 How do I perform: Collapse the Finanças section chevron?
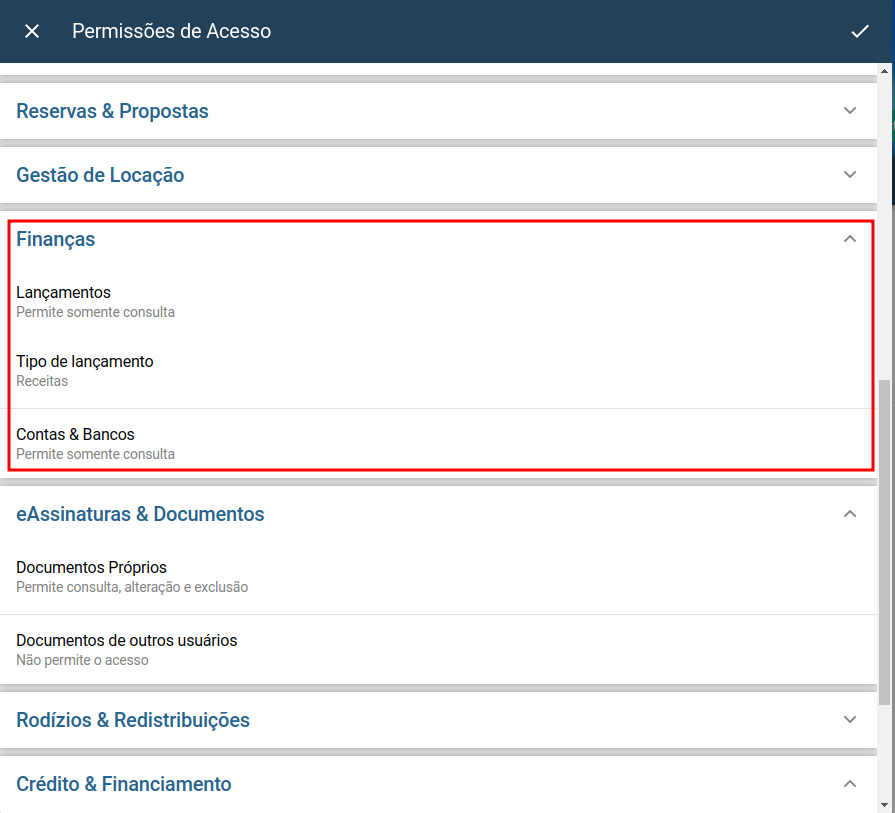(x=850, y=239)
